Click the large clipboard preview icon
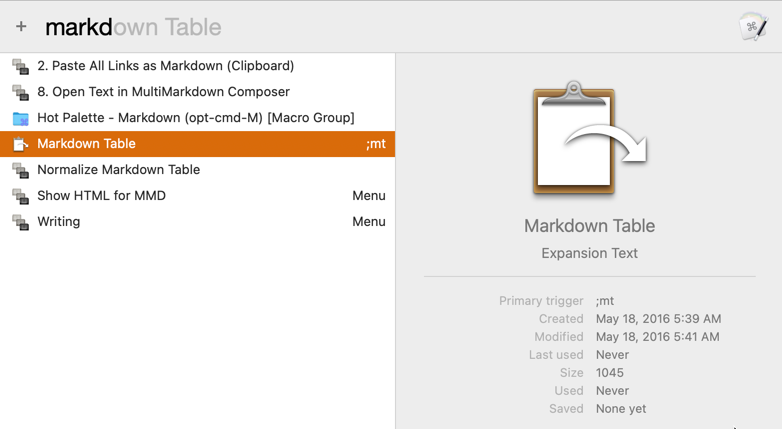This screenshot has width=782, height=429. click(589, 138)
